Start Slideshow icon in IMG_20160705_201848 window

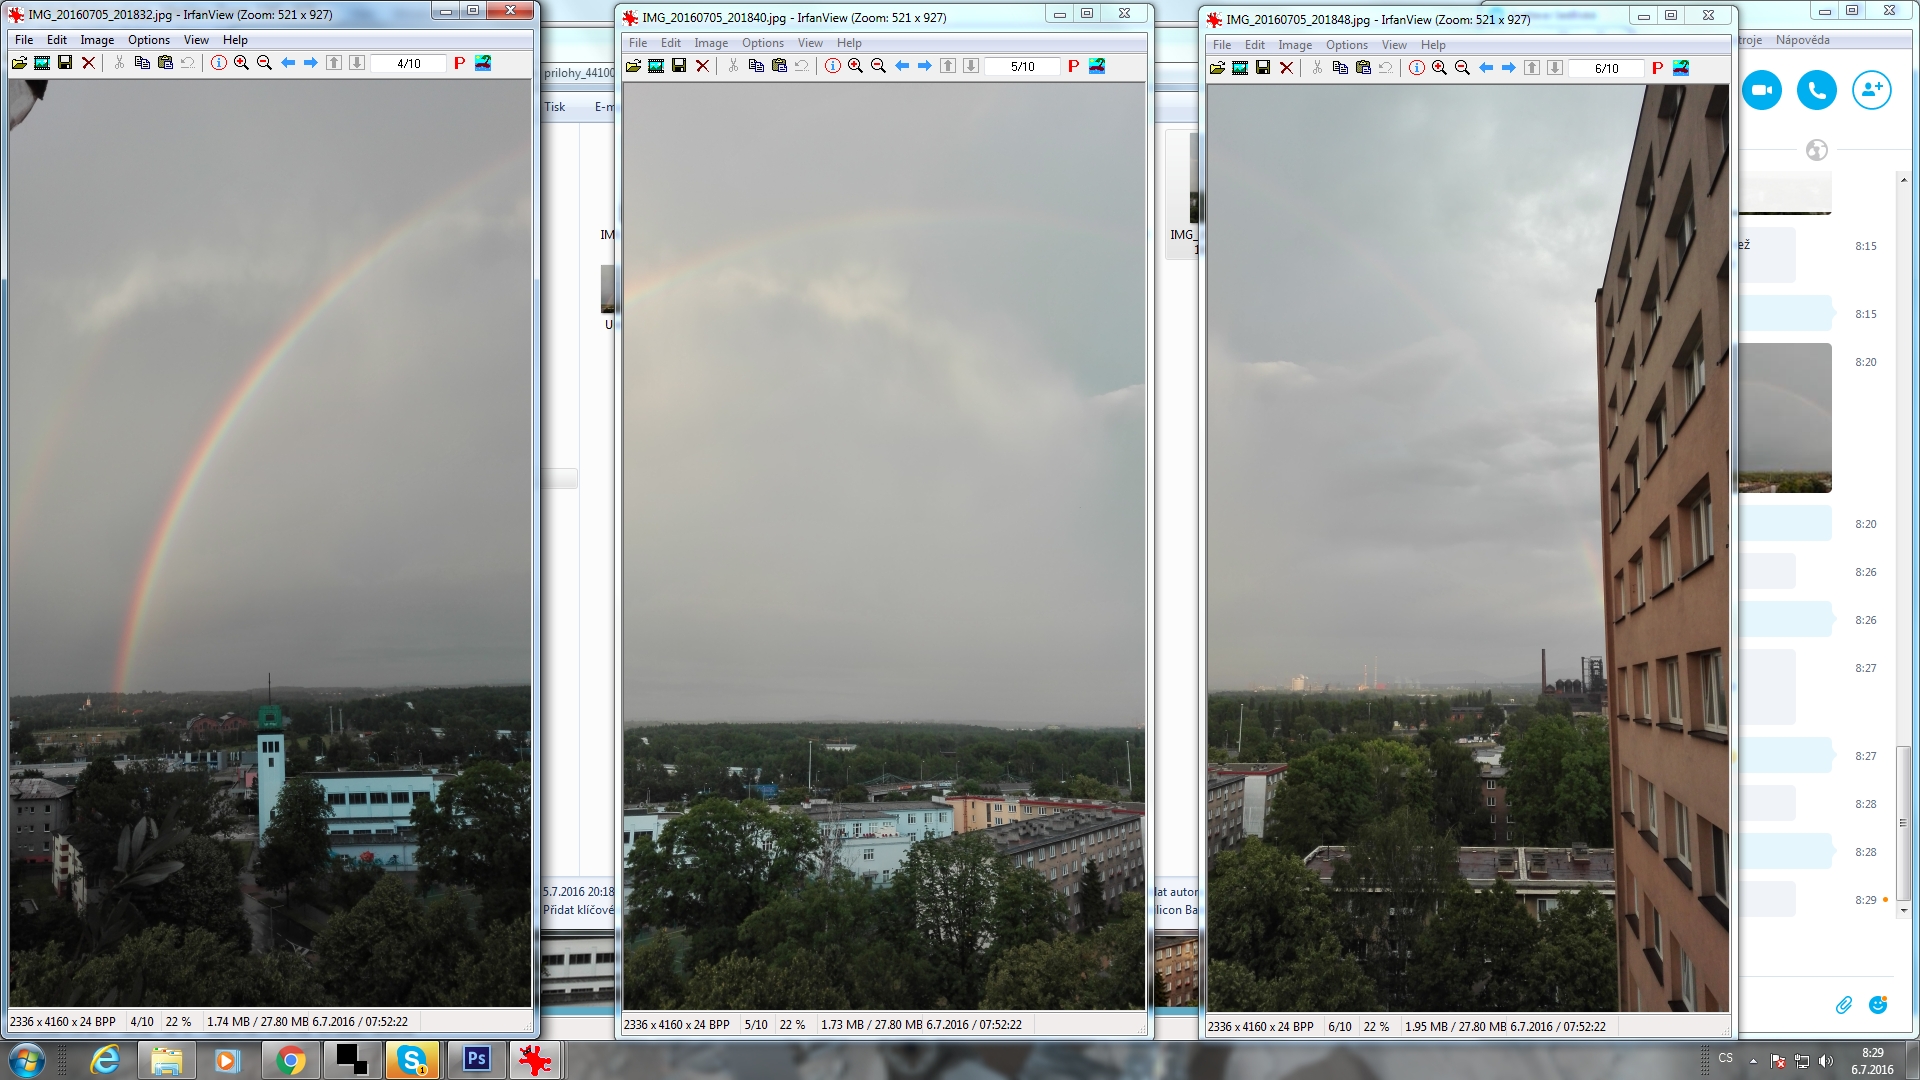(x=1240, y=68)
